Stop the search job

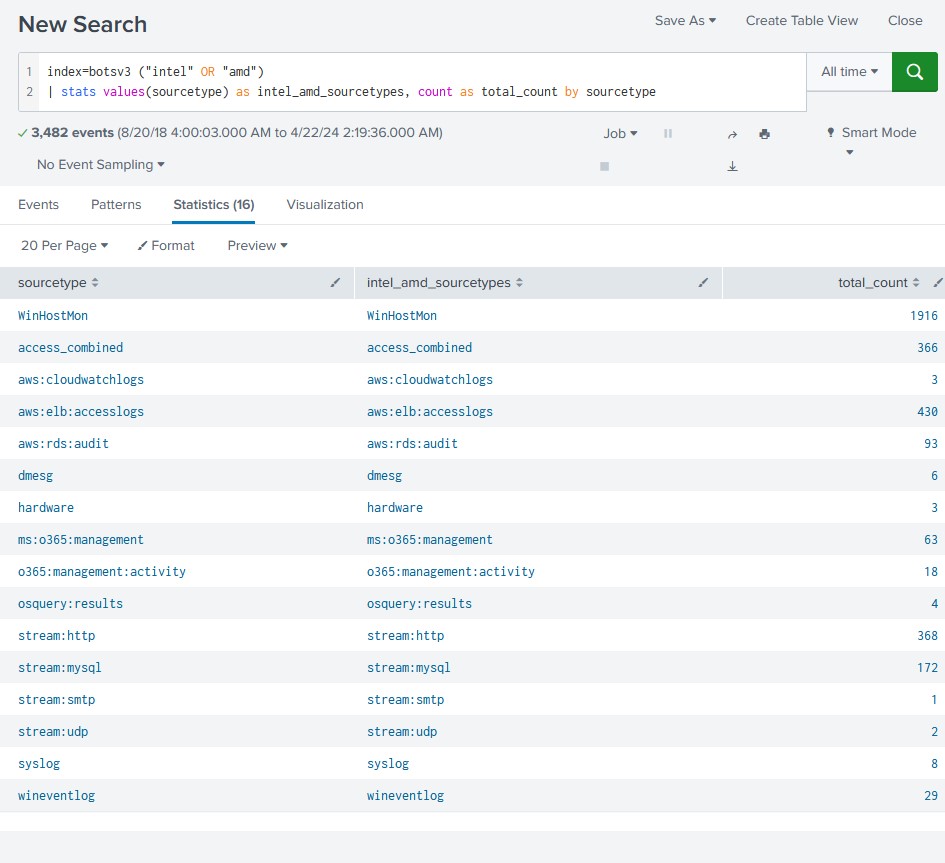coord(604,166)
